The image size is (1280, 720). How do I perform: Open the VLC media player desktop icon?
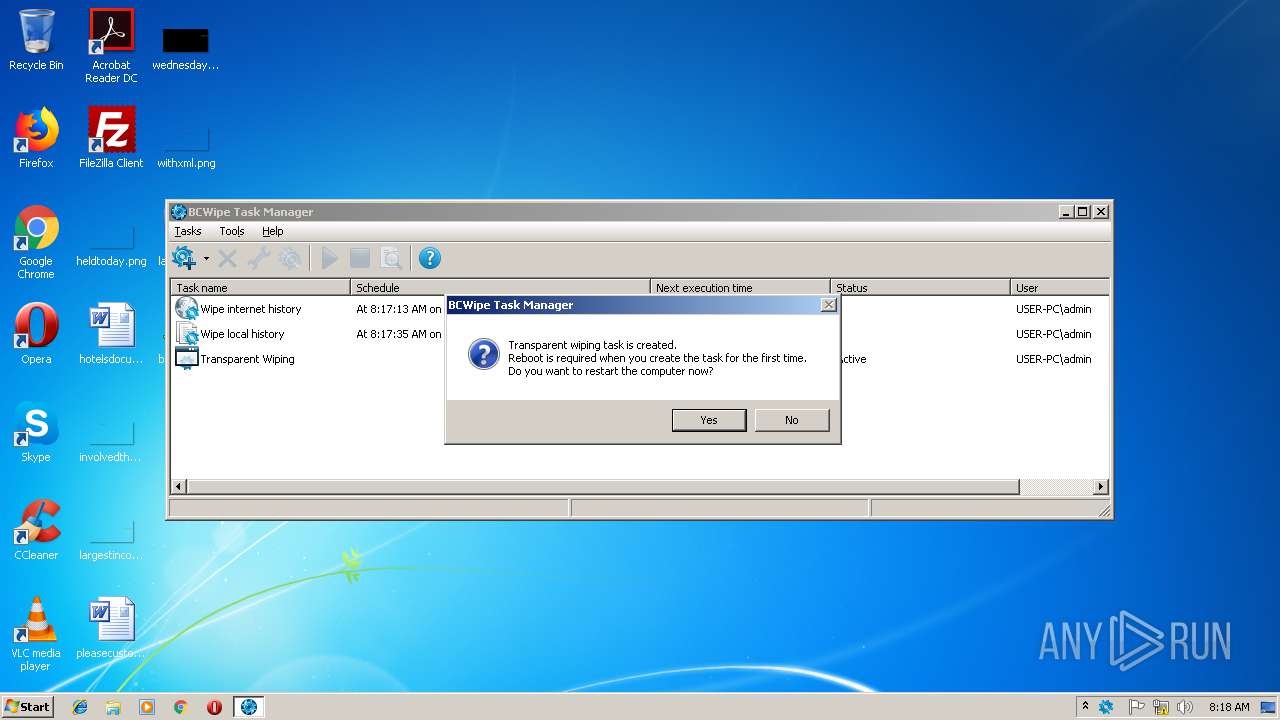tap(36, 634)
